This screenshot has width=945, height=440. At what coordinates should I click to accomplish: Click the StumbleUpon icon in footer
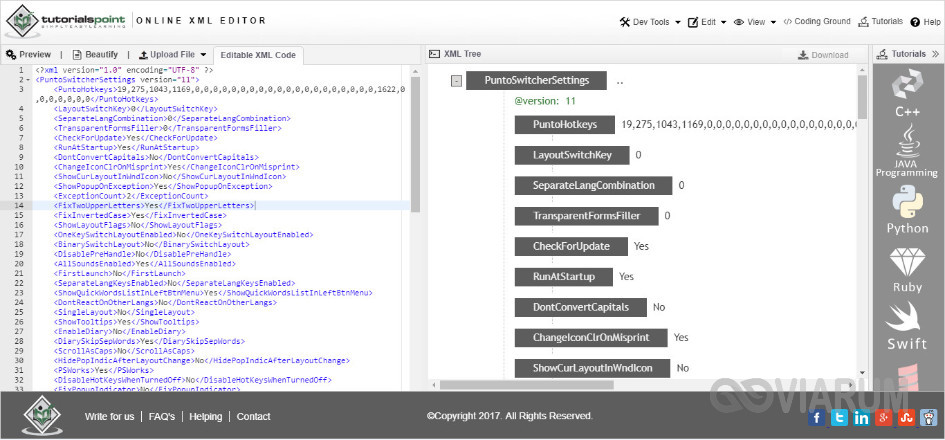(x=906, y=417)
